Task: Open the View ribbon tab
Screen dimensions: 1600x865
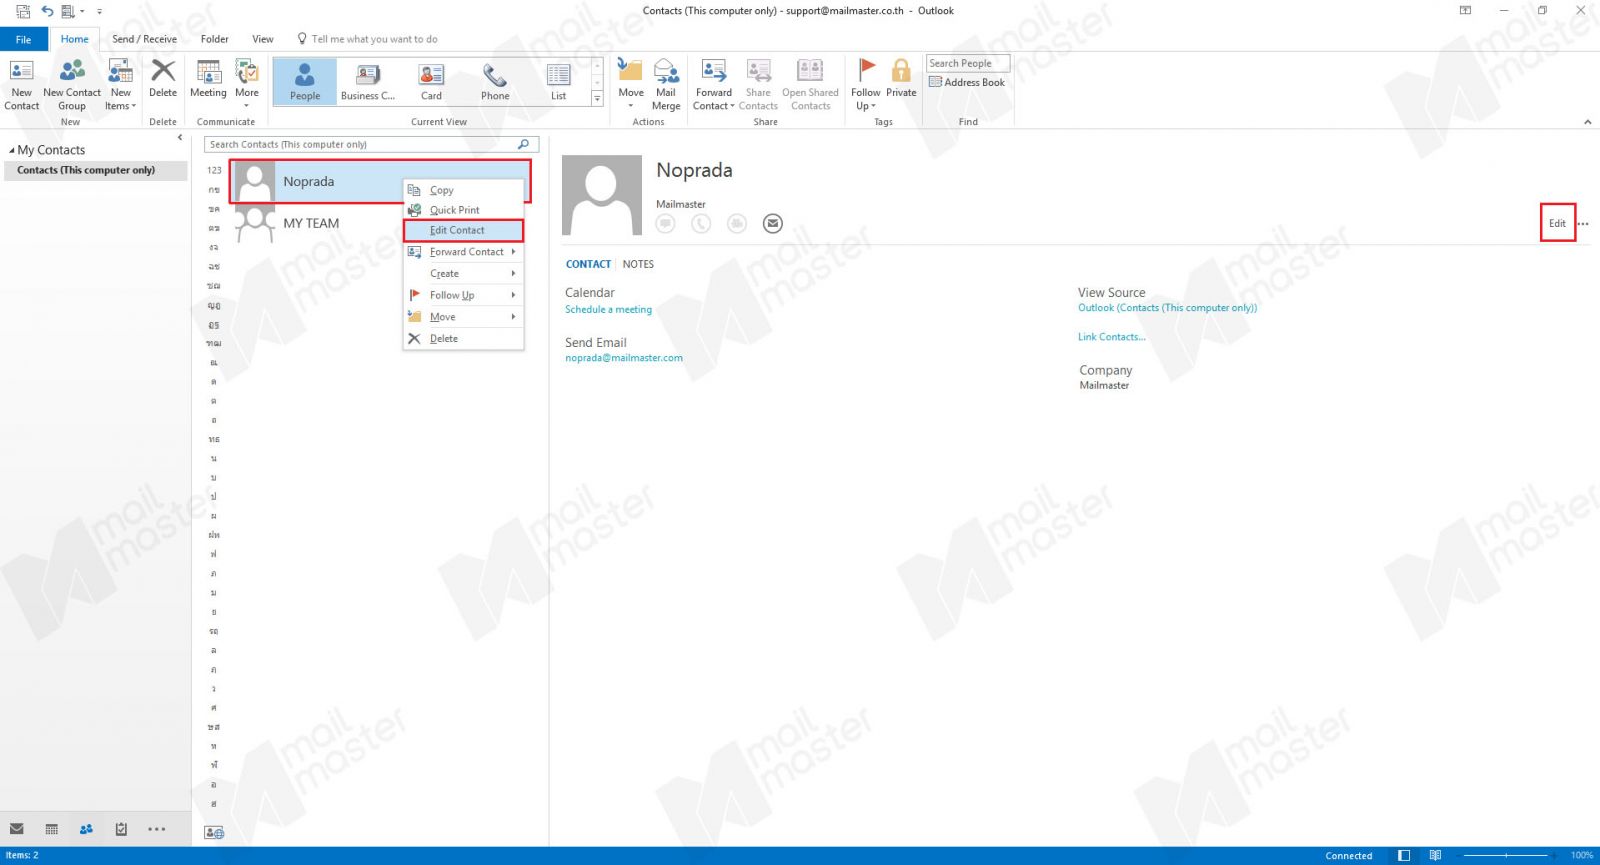Action: tap(263, 39)
